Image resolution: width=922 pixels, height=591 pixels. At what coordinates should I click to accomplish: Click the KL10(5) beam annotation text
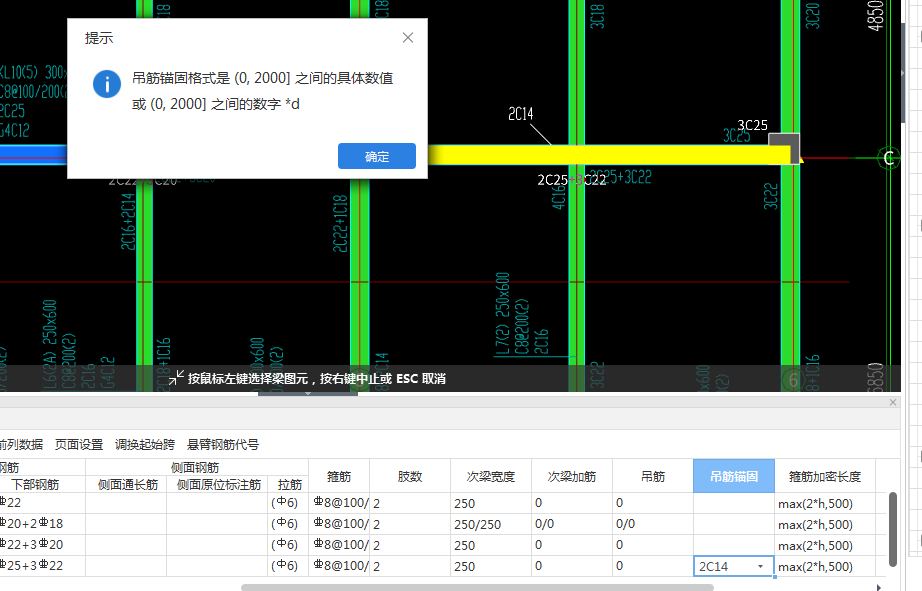(34, 72)
